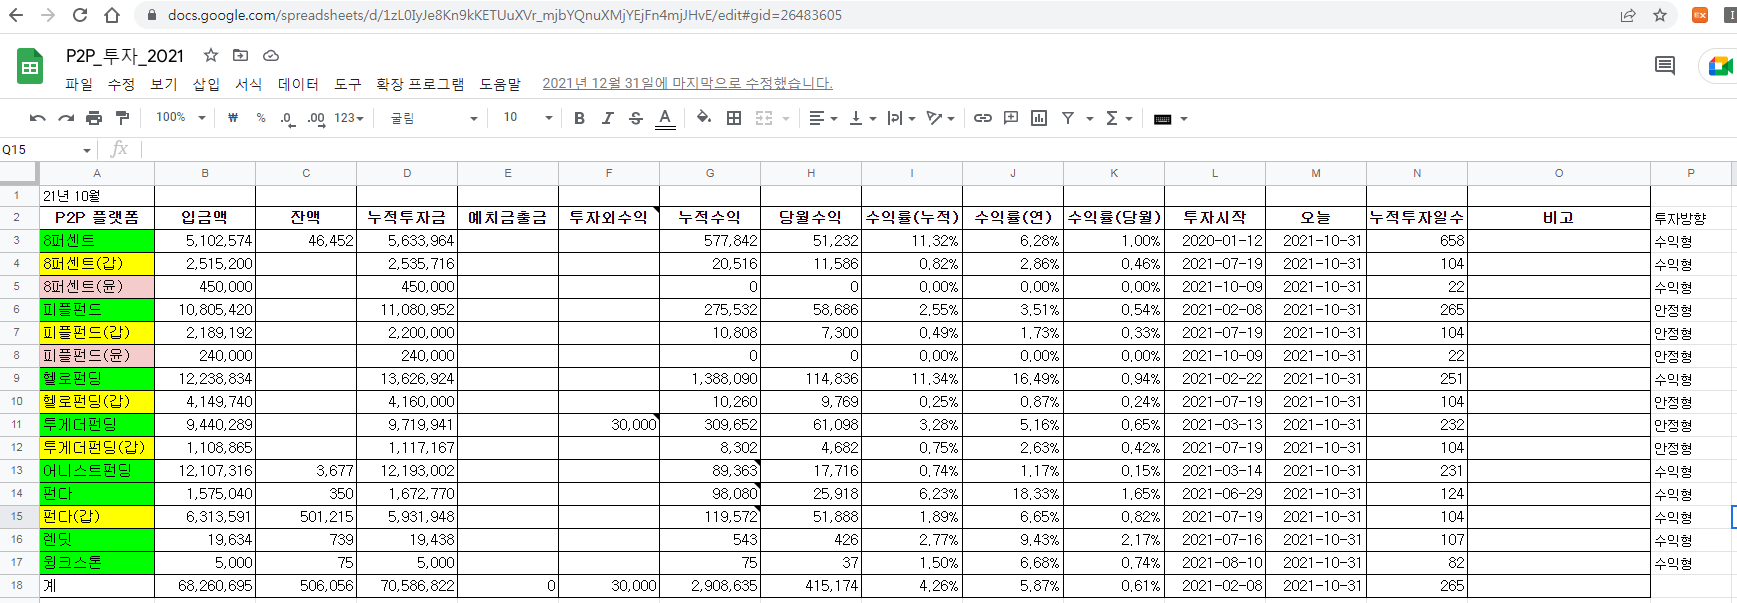Toggle bold formatting
The height and width of the screenshot is (603, 1737).
click(579, 118)
